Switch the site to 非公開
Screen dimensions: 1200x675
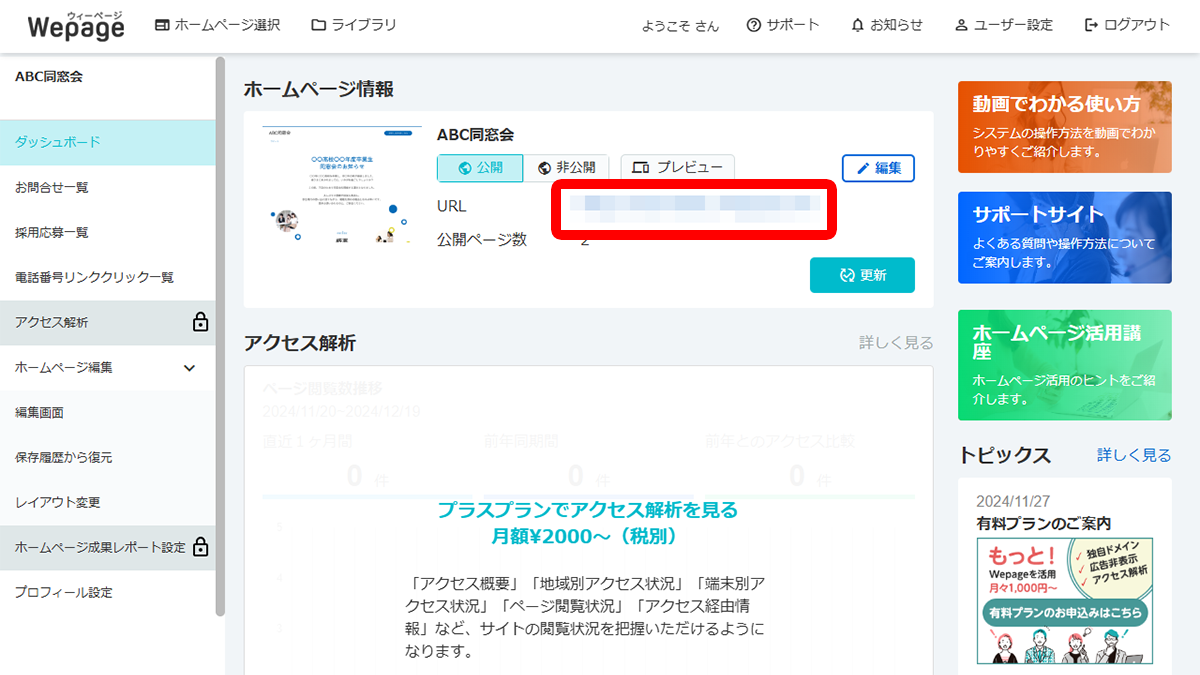point(567,167)
